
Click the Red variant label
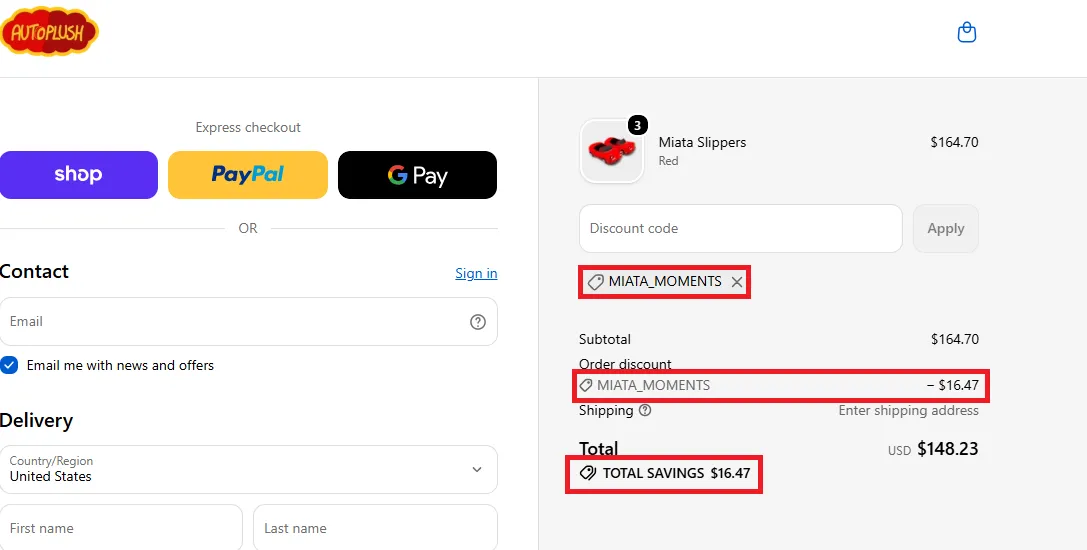(x=668, y=161)
